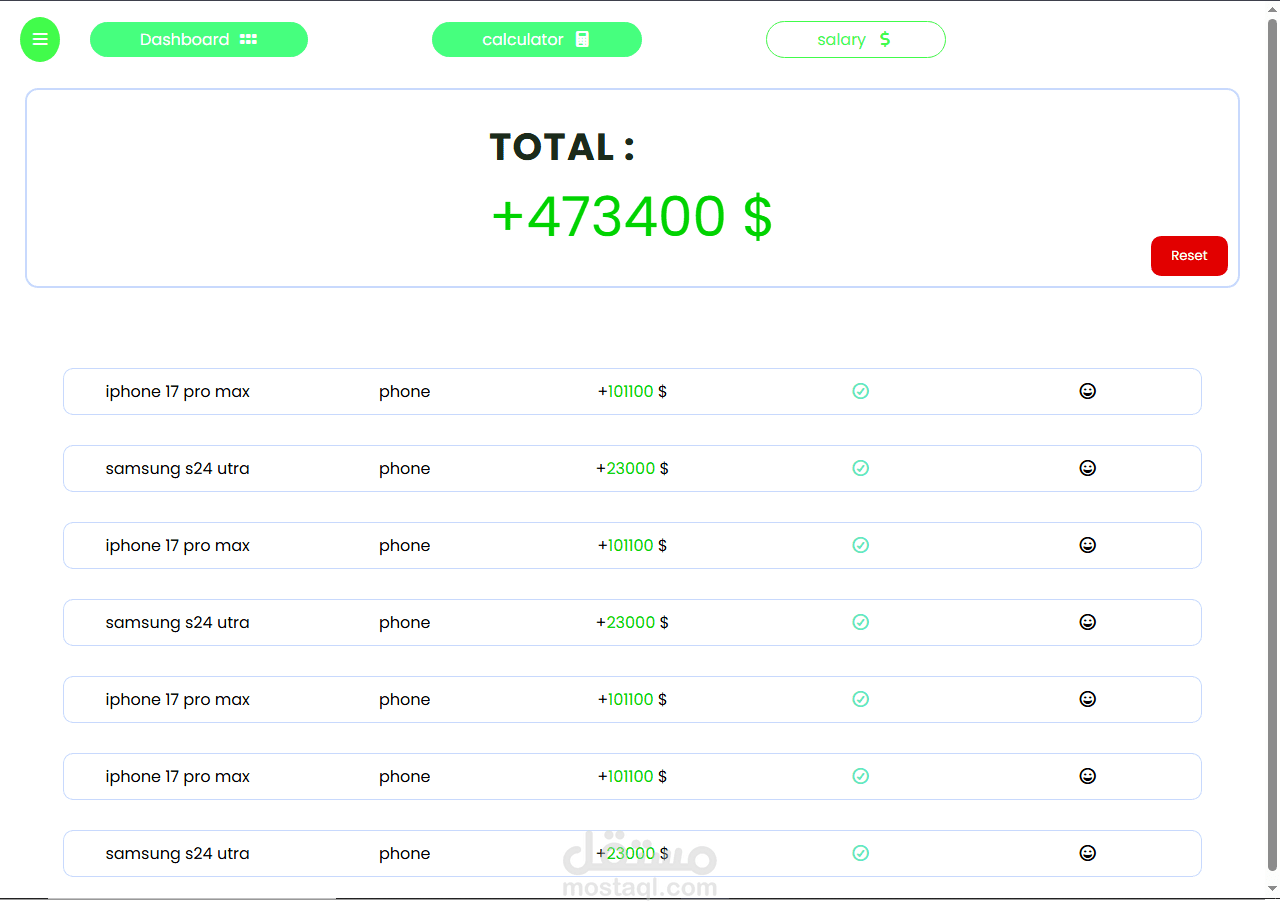Screen dimensions: 1280x919
Task: Click the 'phone' category in the third row
Action: (405, 546)
